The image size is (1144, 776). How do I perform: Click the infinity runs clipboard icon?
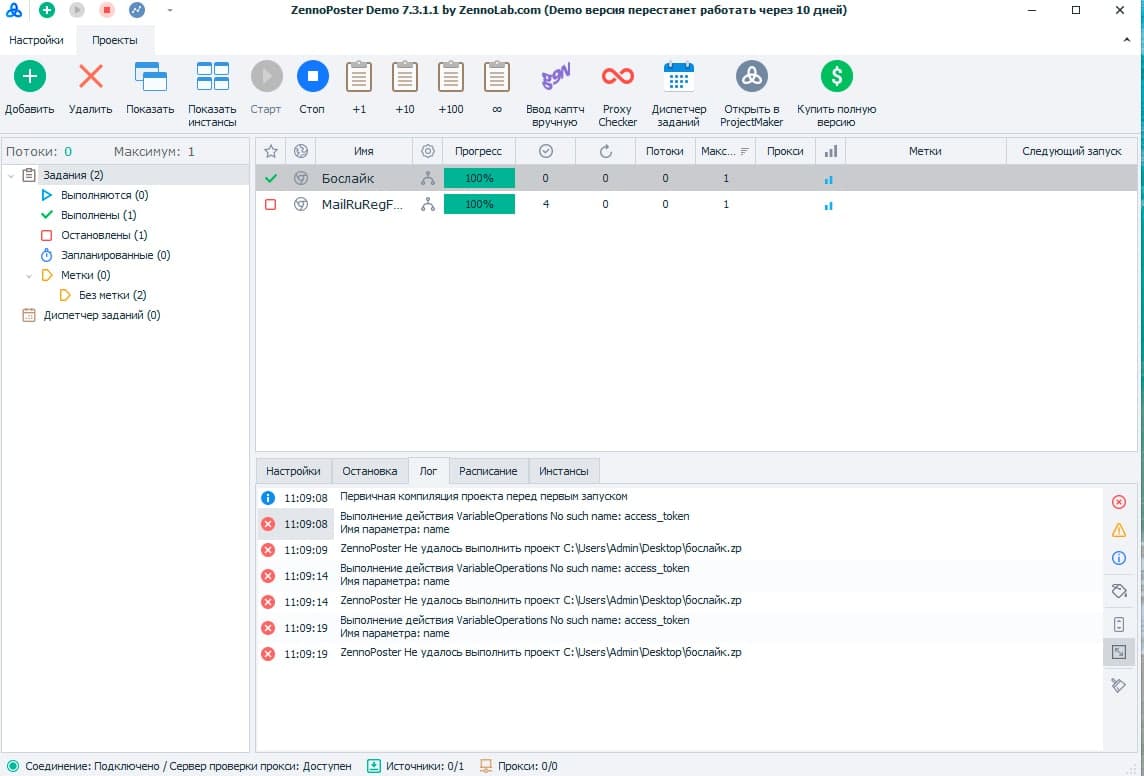pyautogui.click(x=497, y=76)
